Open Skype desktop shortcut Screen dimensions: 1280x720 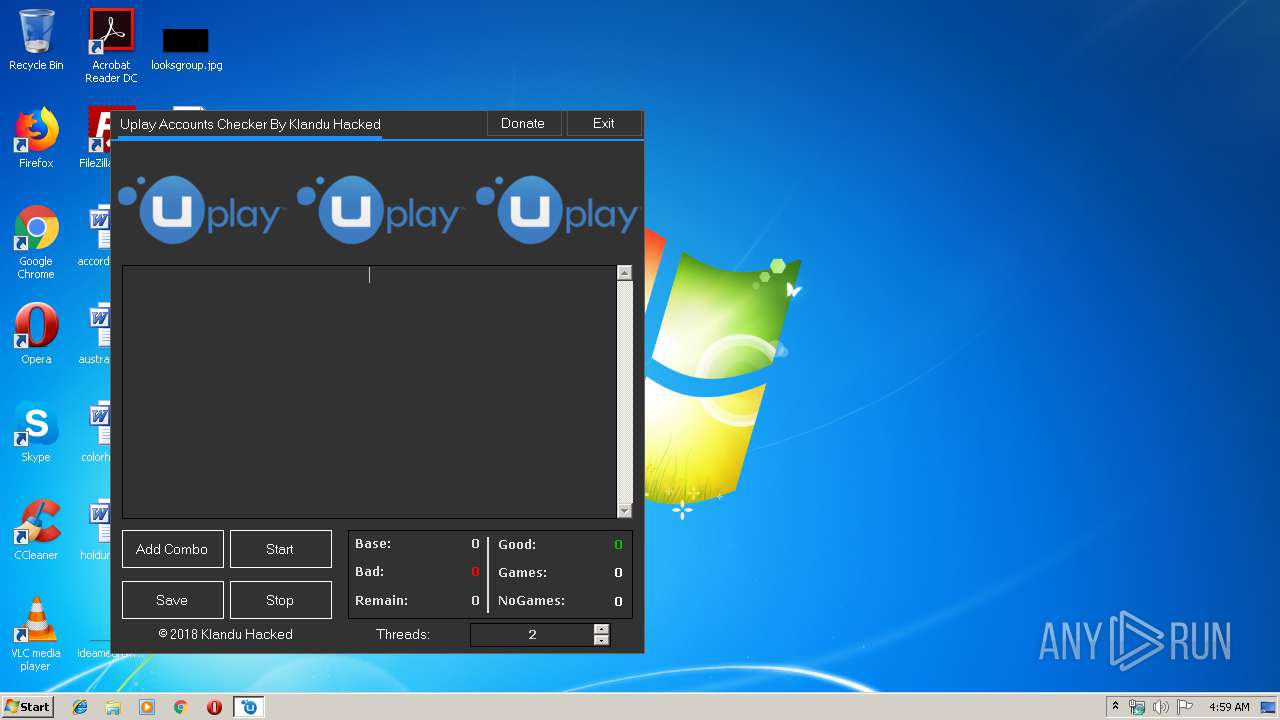36,432
